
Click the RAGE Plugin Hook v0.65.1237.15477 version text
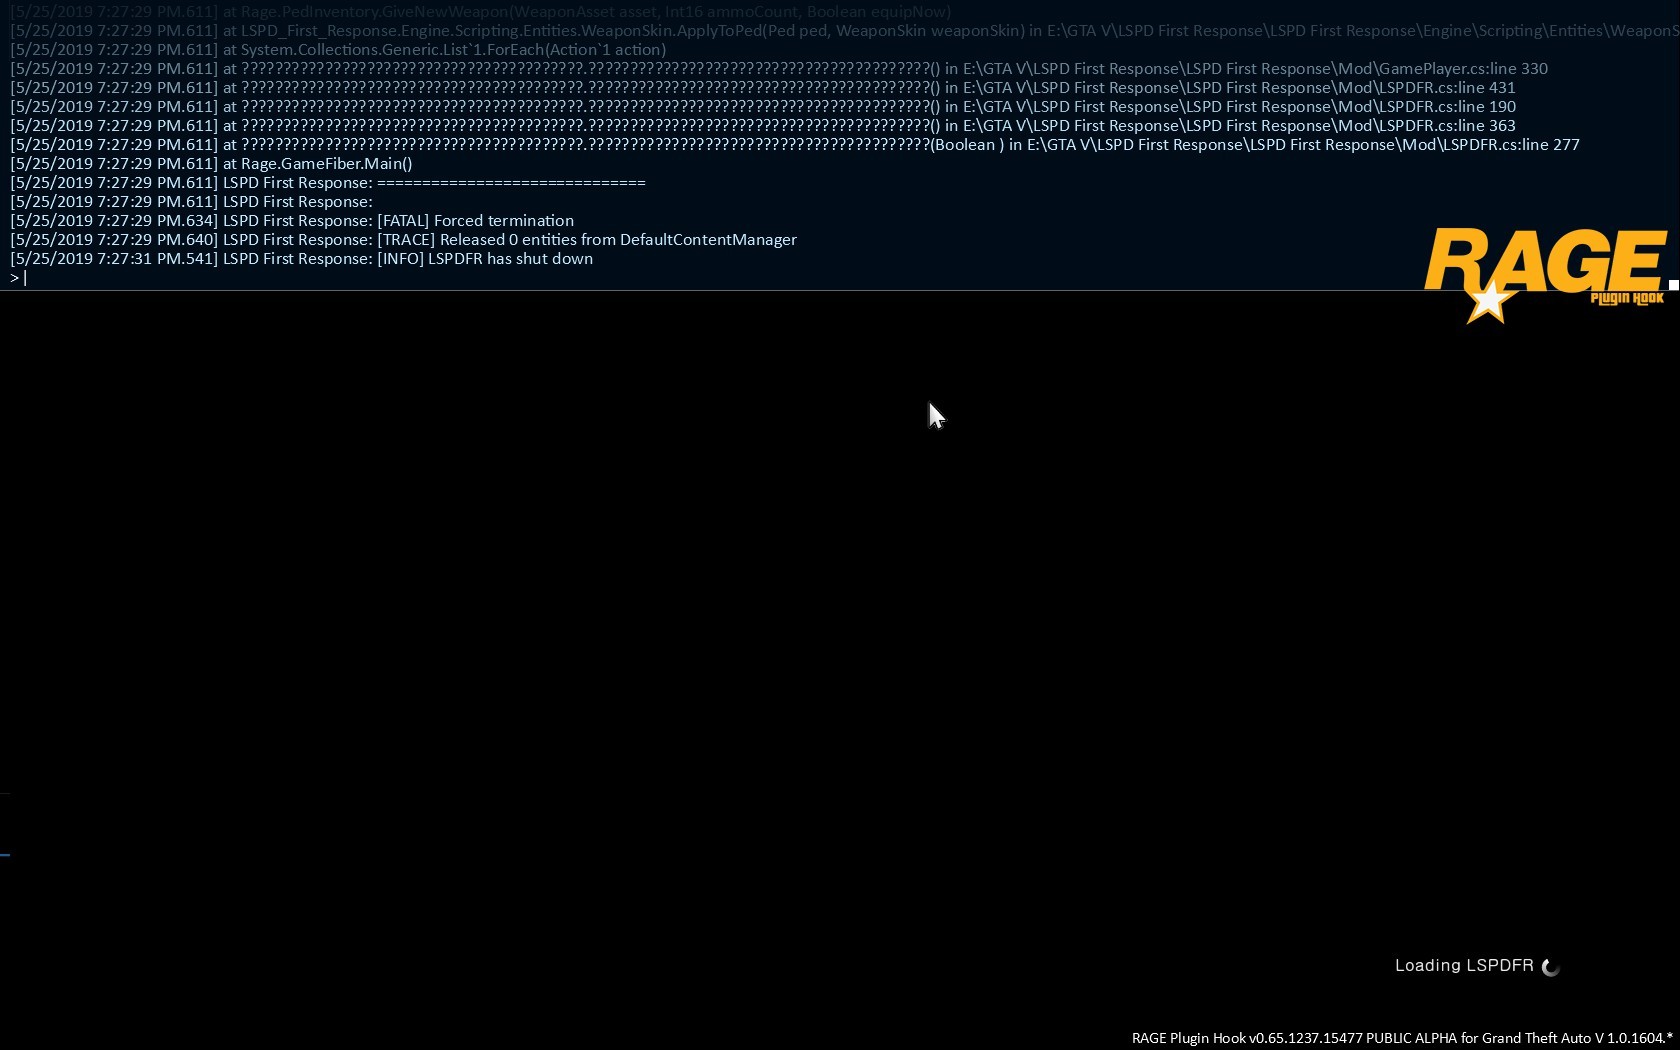click(x=1402, y=1038)
